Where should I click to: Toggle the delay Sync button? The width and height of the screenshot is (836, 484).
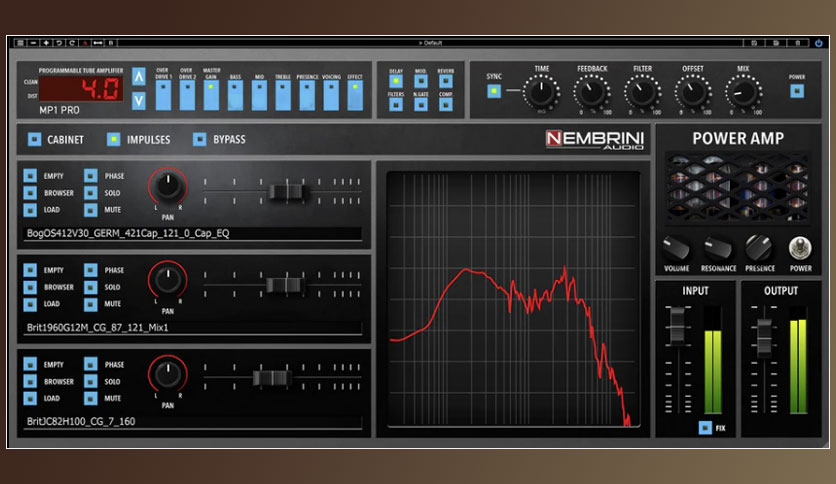click(494, 91)
